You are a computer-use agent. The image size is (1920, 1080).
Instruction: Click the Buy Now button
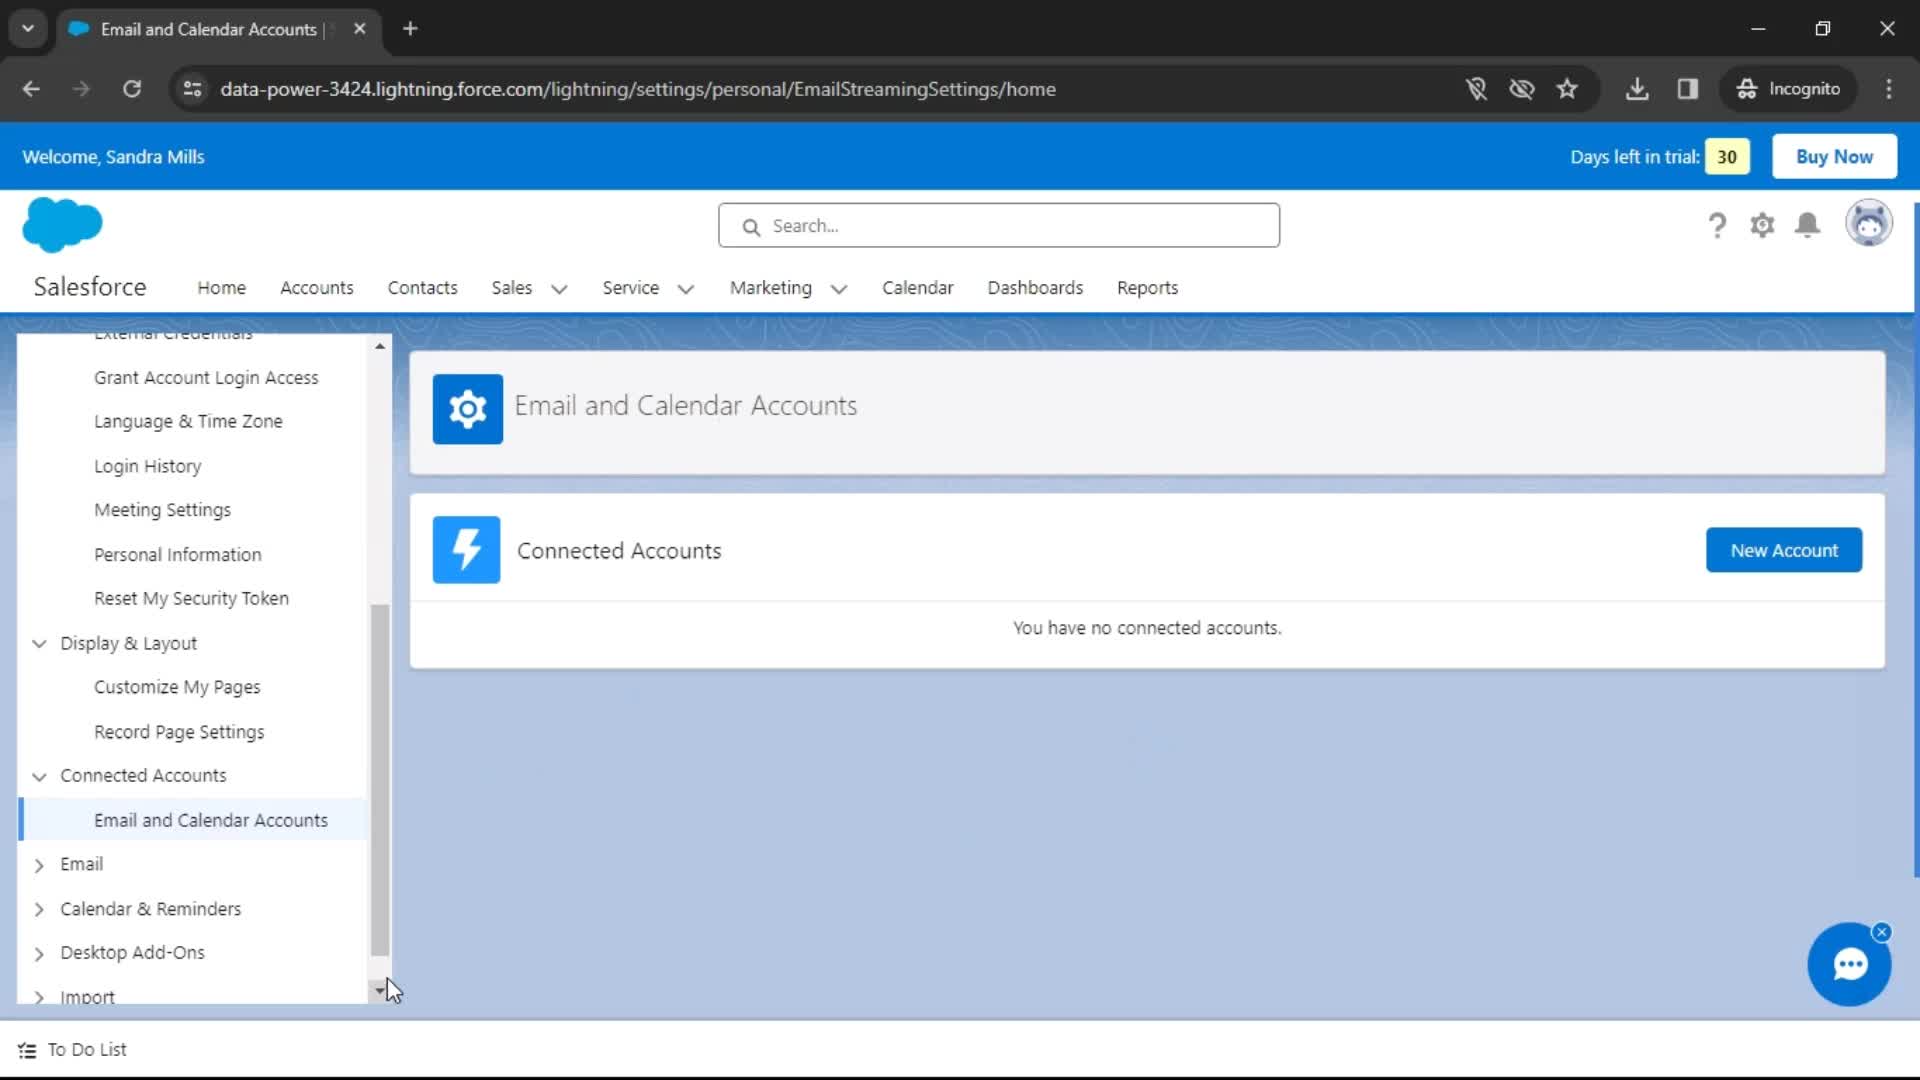pyautogui.click(x=1834, y=156)
